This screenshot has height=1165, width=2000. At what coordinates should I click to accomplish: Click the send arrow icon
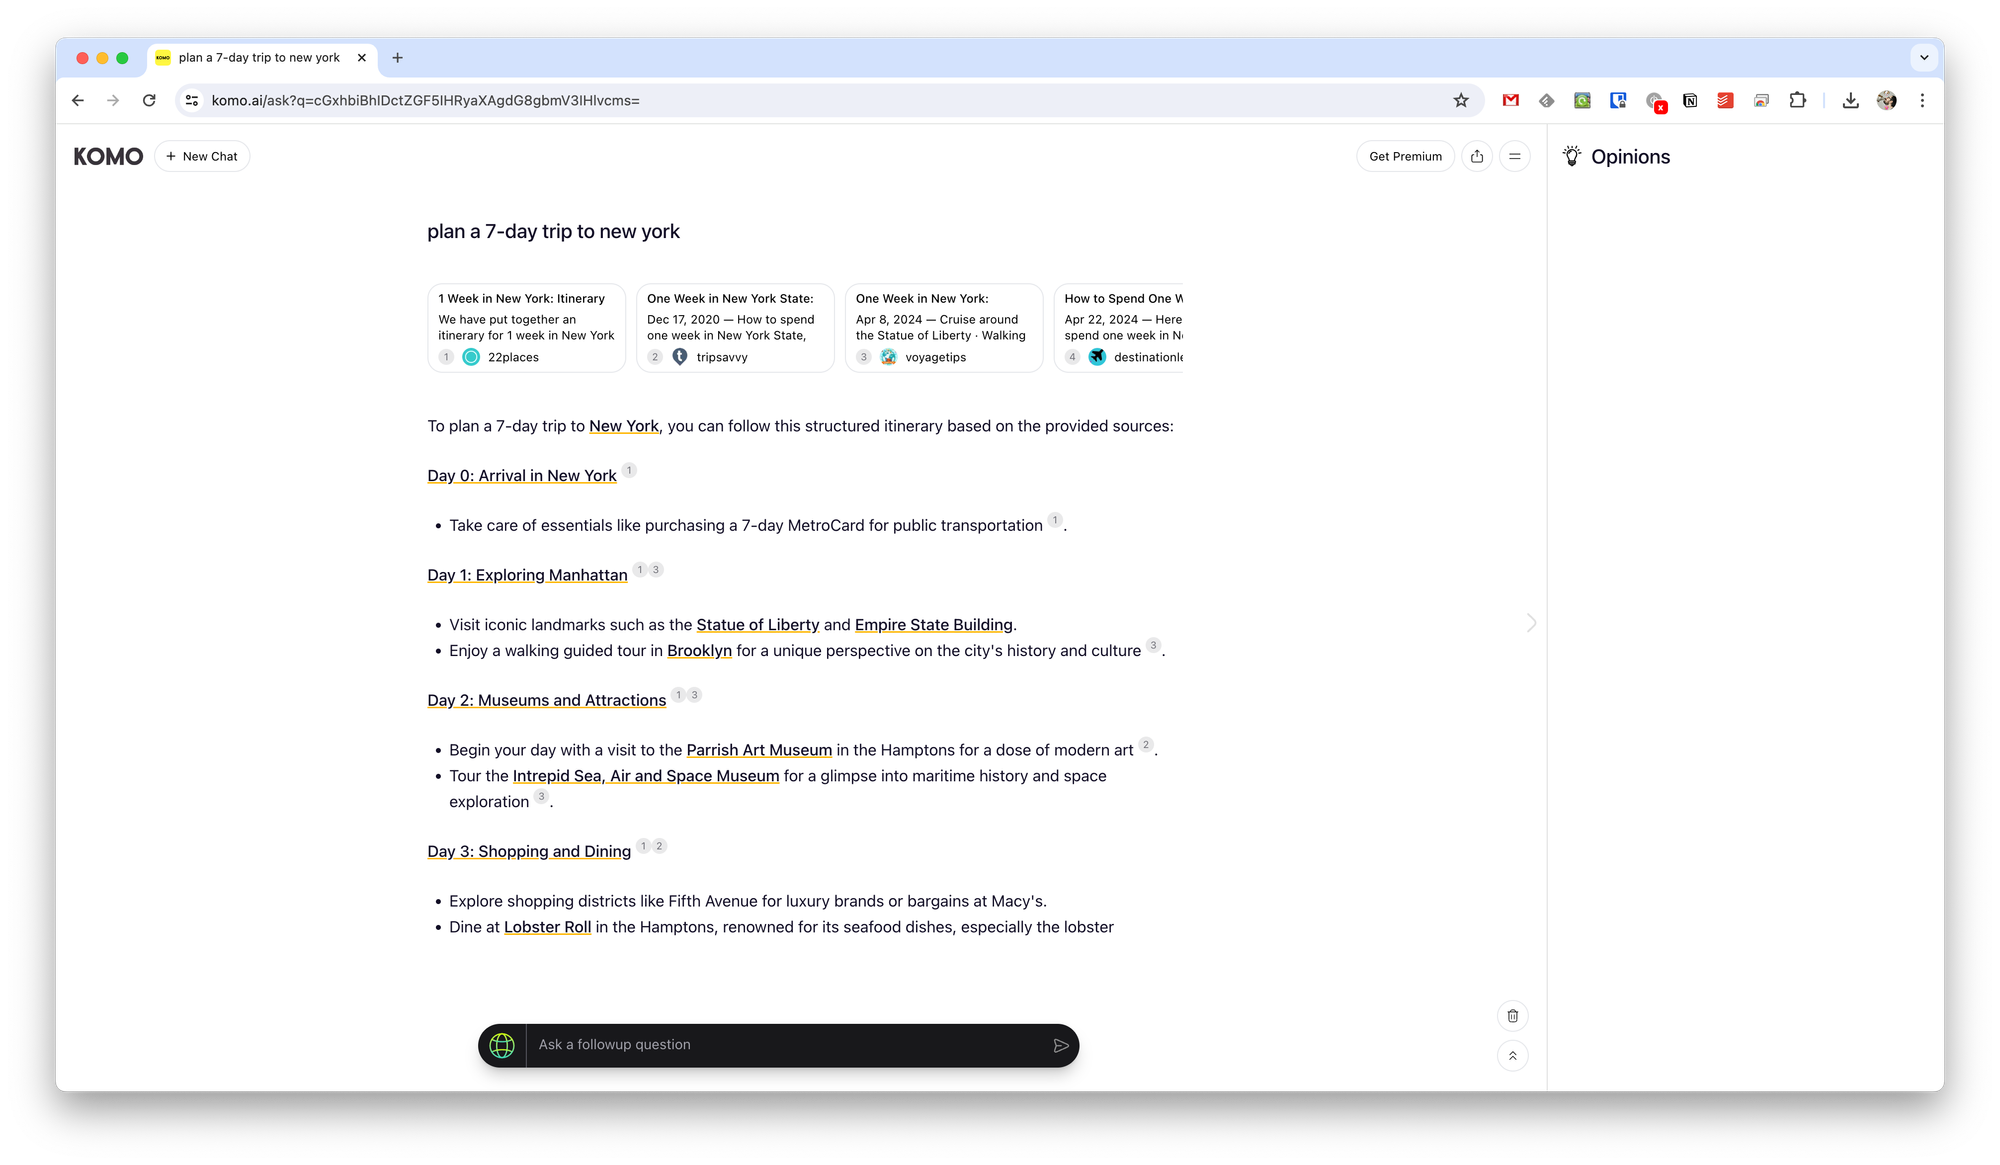point(1060,1045)
